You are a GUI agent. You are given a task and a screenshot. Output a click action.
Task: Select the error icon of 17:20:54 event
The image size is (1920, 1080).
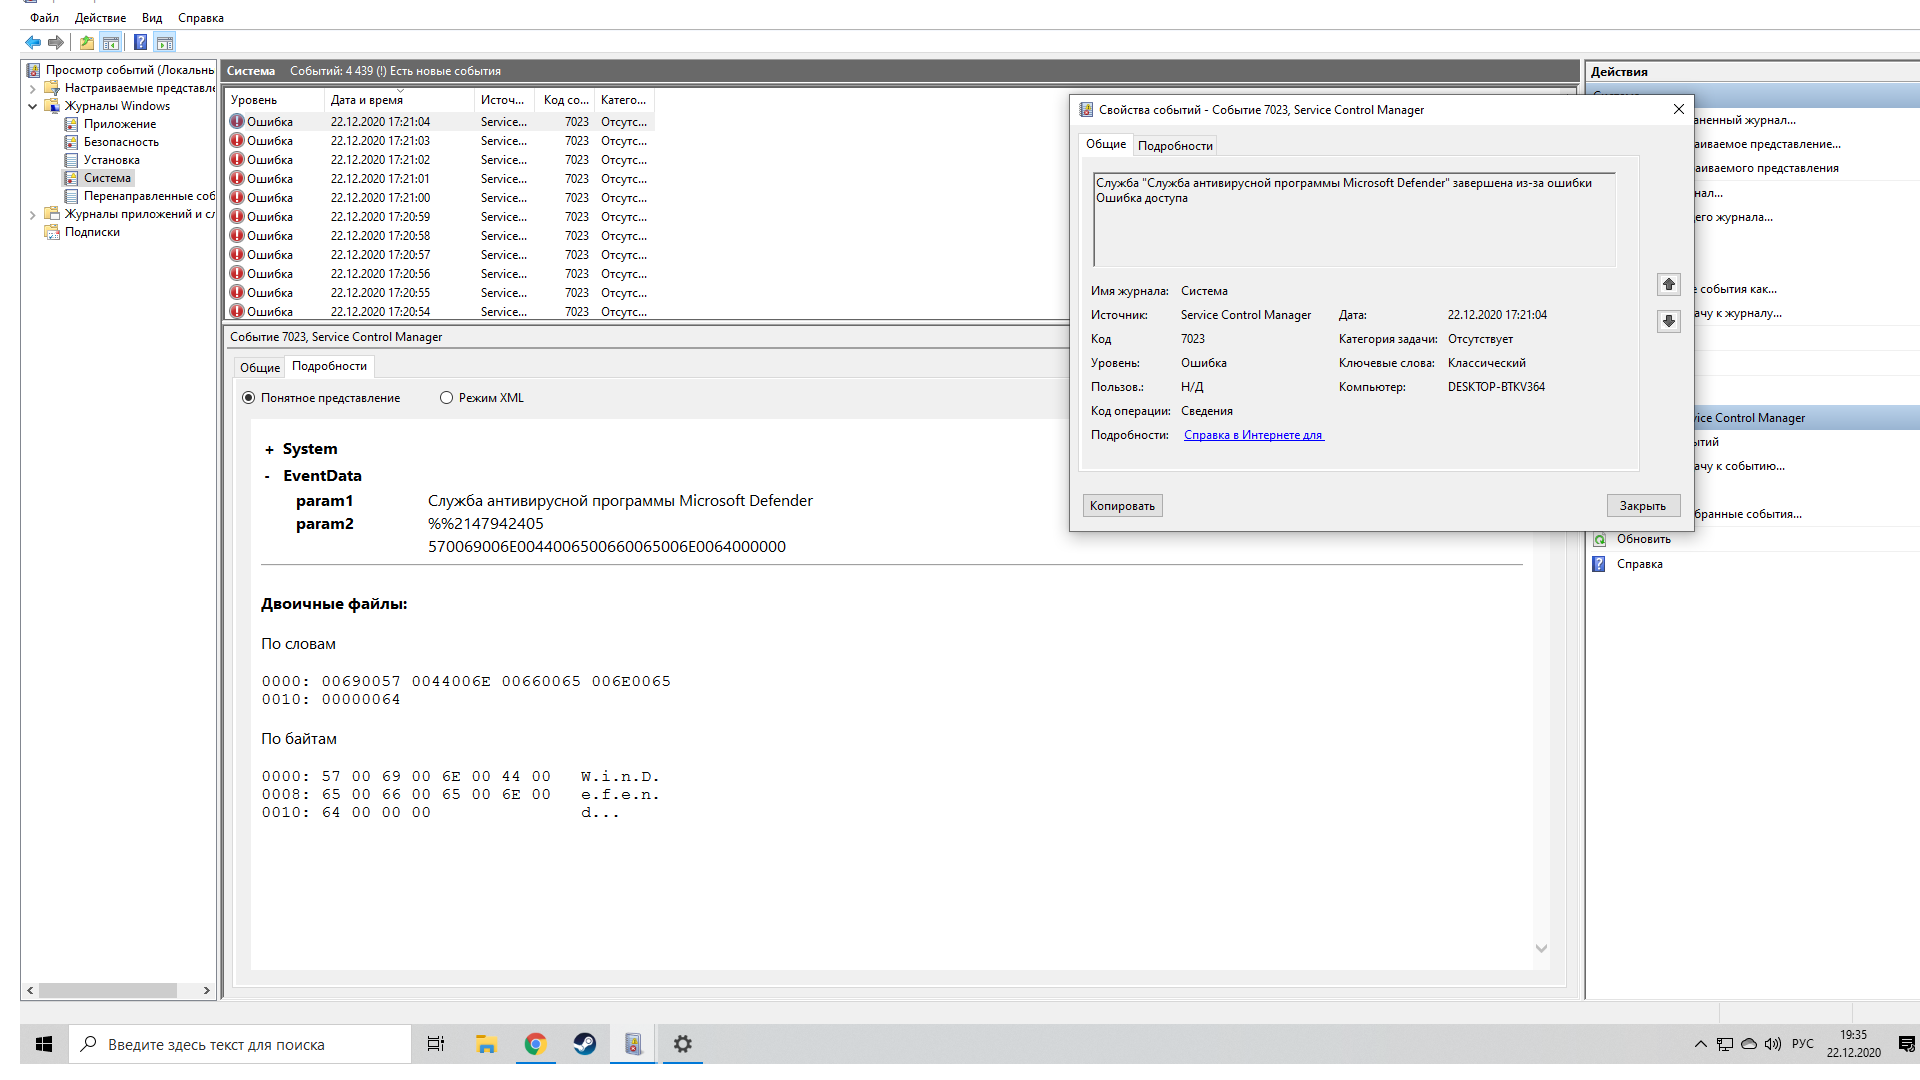tap(237, 311)
